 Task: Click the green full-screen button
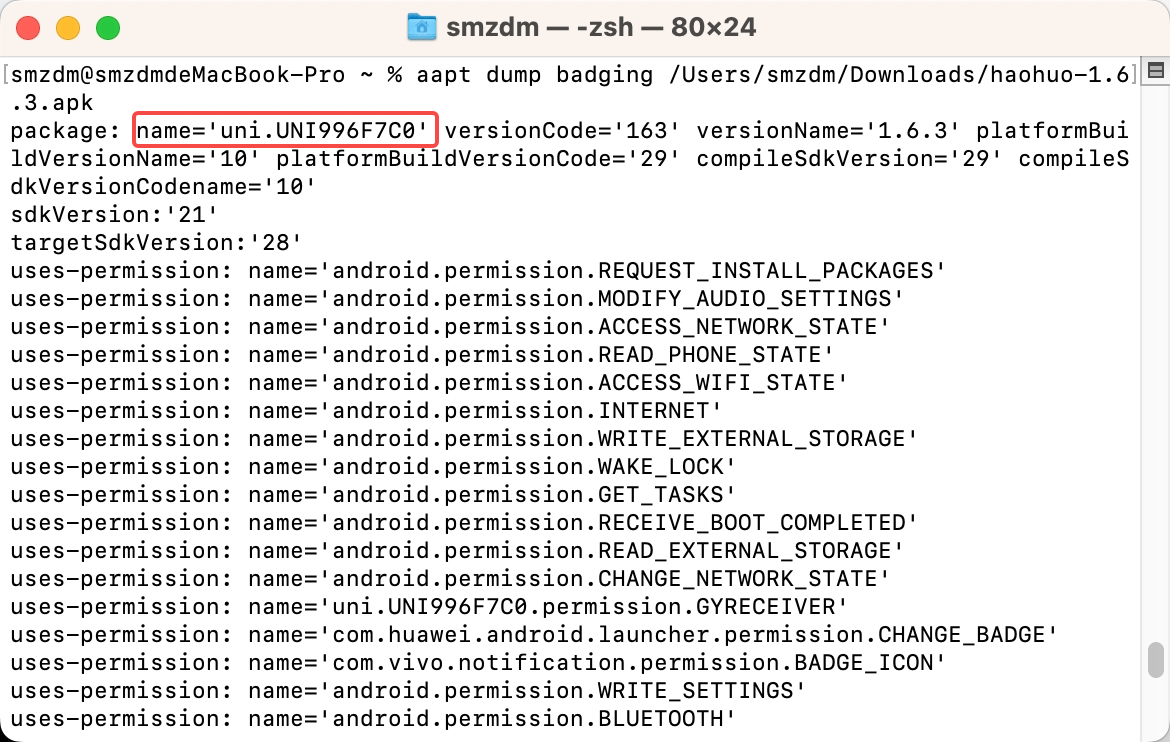(x=108, y=27)
